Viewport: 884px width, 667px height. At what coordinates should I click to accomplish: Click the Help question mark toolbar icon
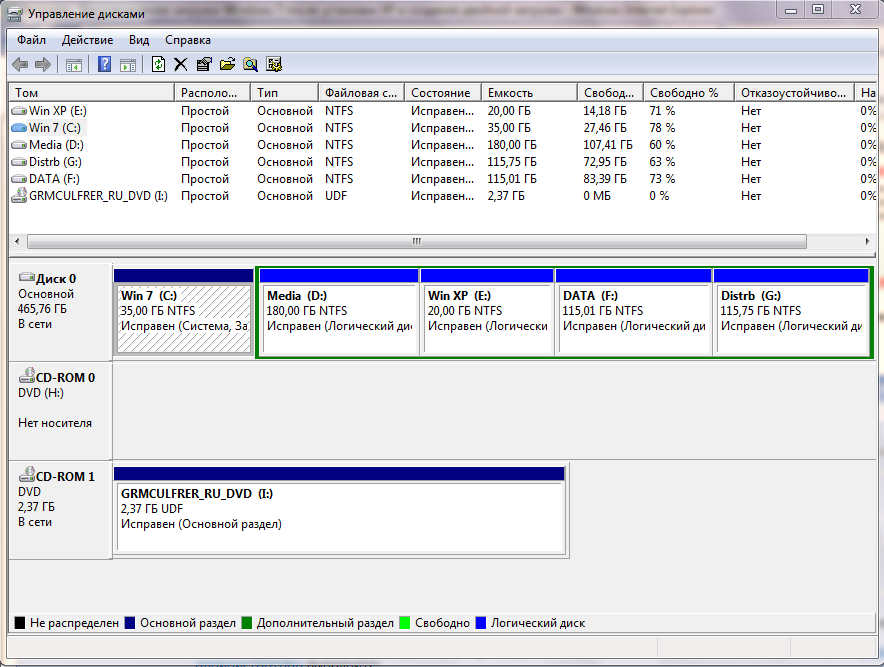(104, 64)
